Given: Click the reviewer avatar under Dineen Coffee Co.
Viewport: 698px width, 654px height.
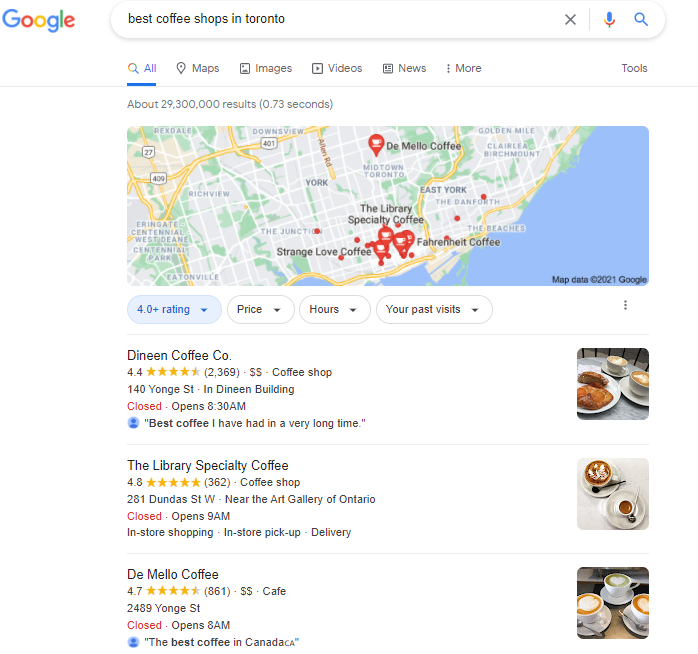Looking at the screenshot, I should pyautogui.click(x=133, y=422).
